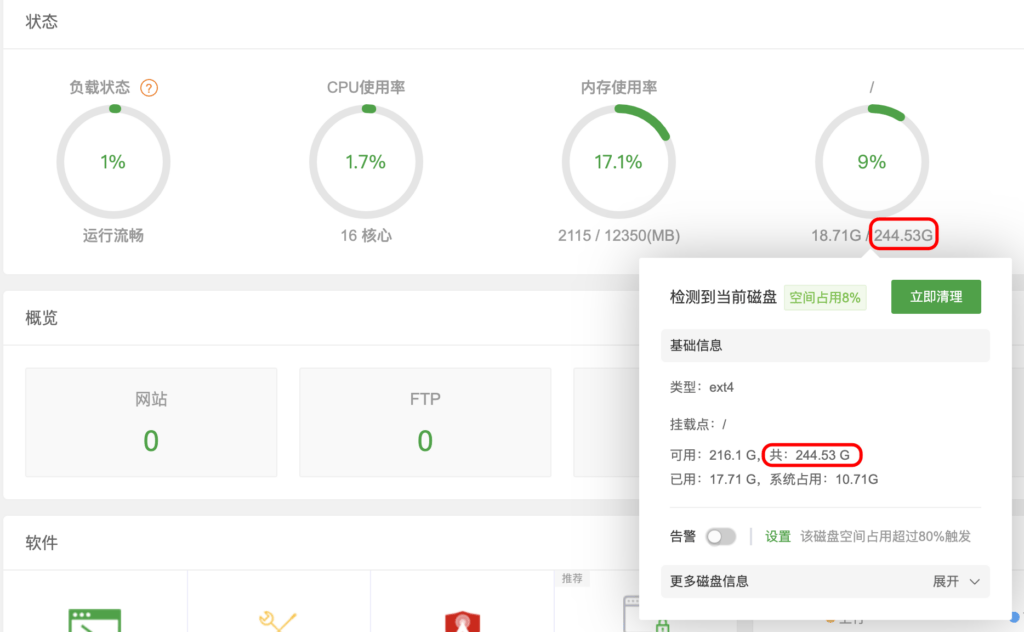Viewport: 1024px width, 632px height.
Task: Click the 2115 / 12350(MB) memory text
Action: pyautogui.click(x=618, y=236)
